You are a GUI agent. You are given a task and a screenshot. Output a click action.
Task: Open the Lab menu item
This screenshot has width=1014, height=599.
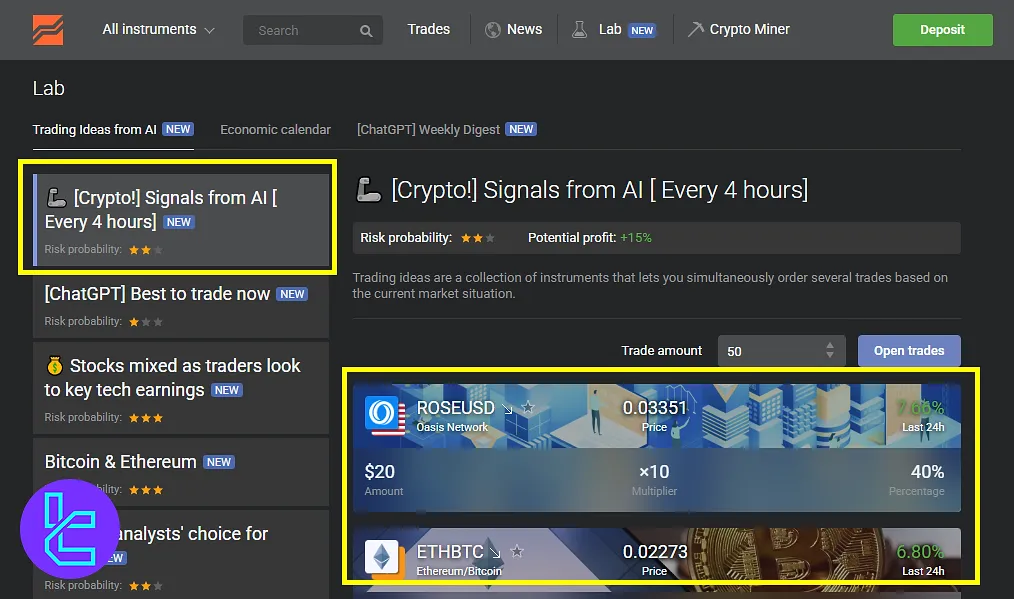coord(614,30)
